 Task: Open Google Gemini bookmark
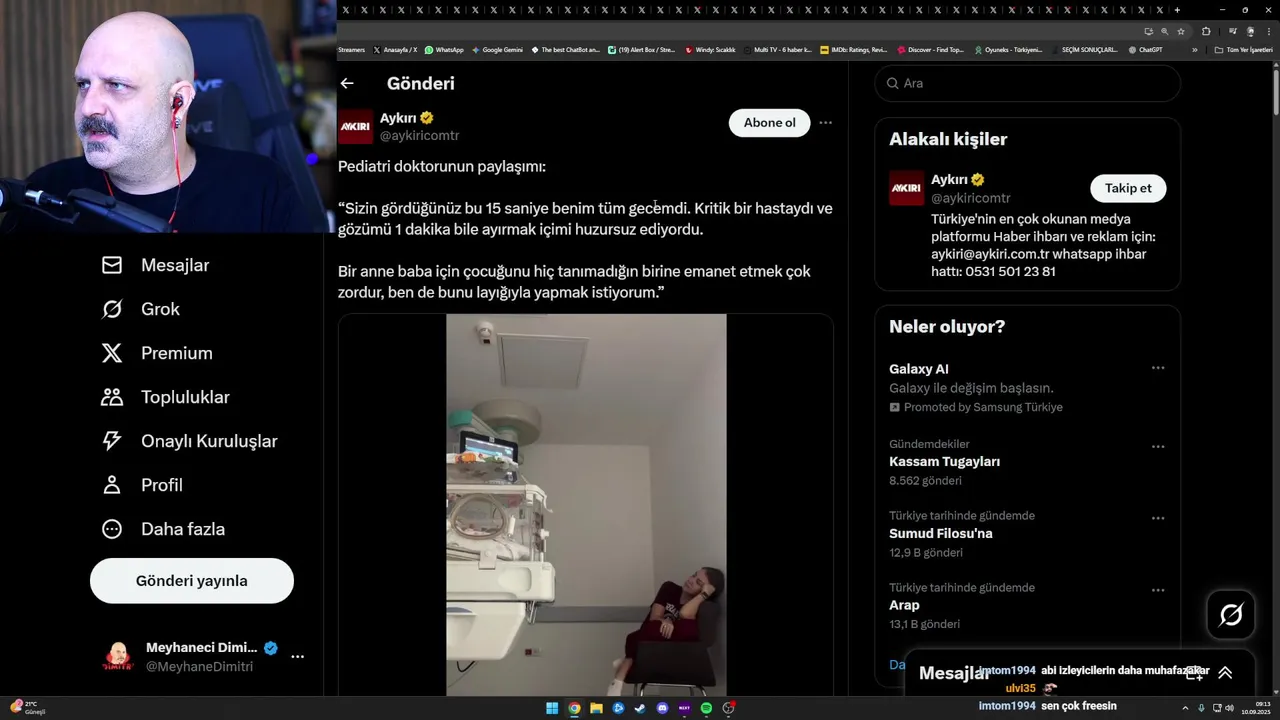tap(497, 50)
